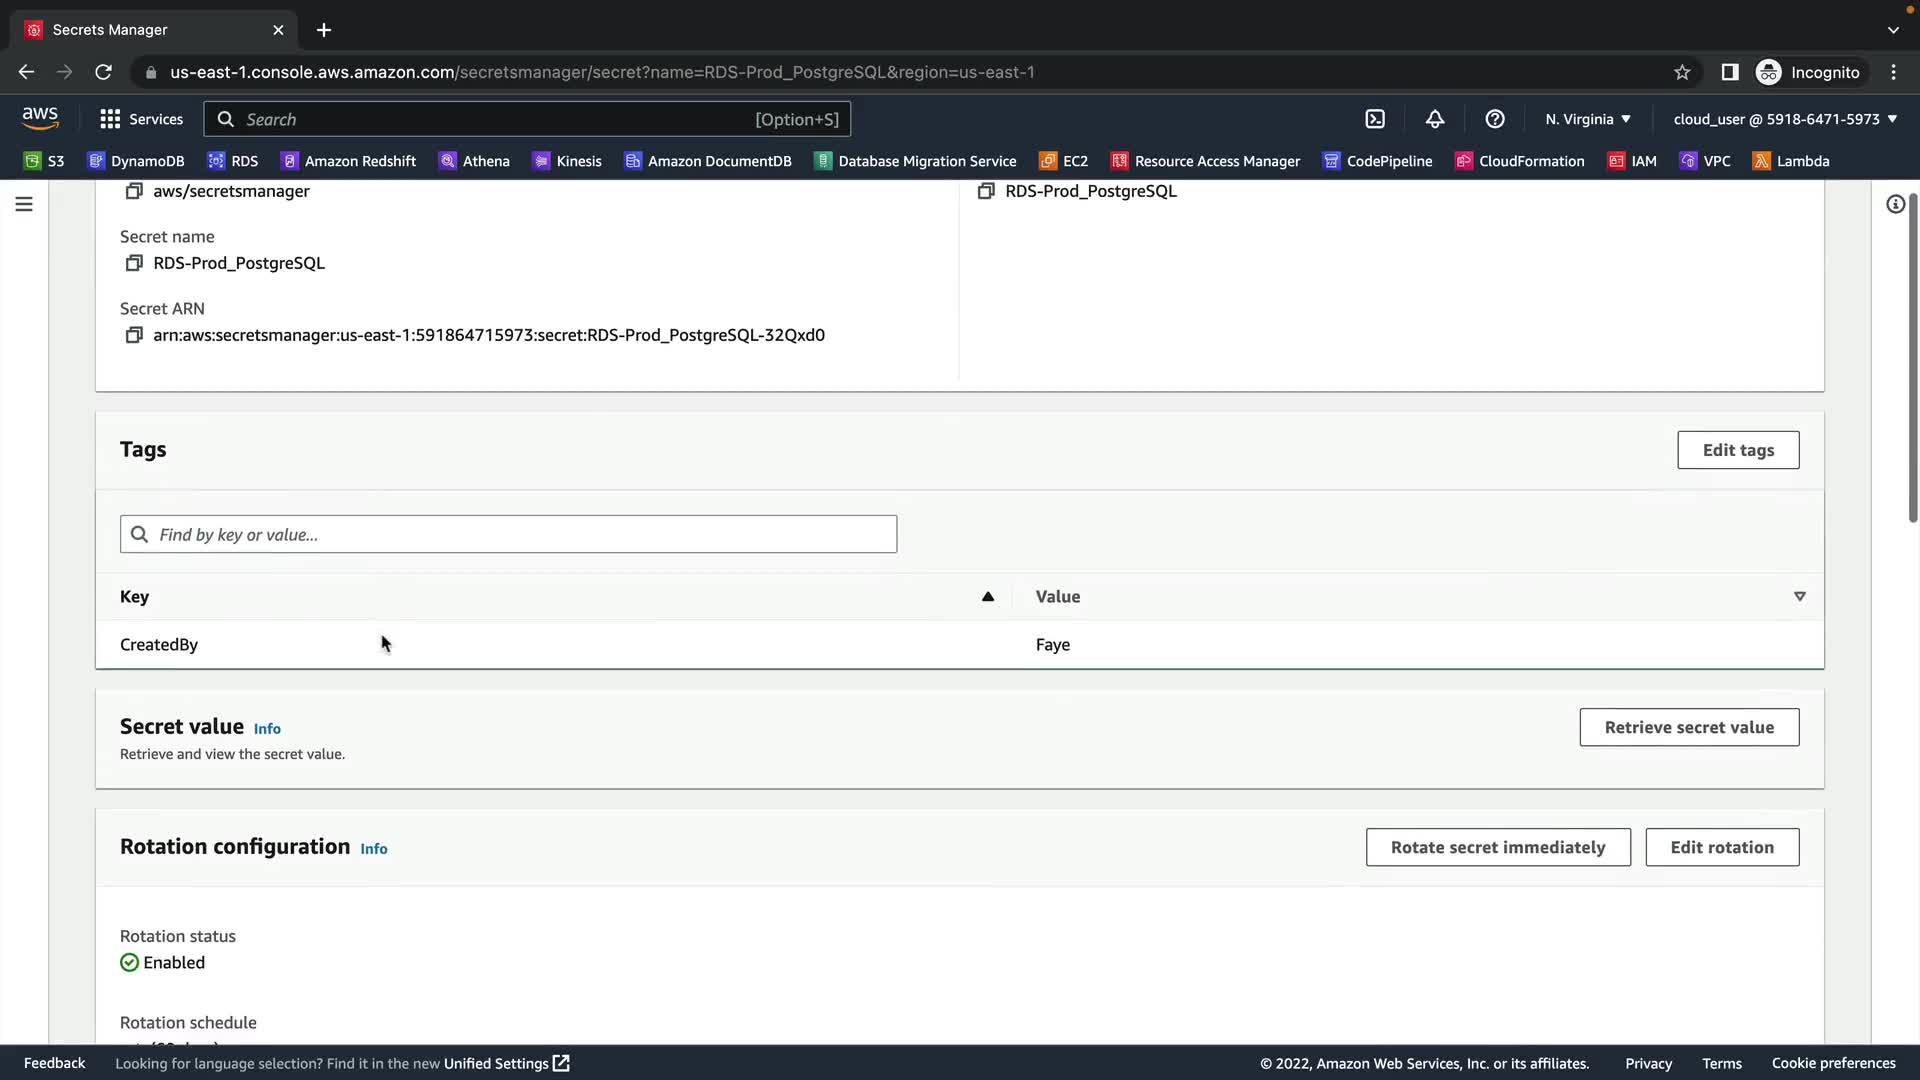
Task: Expand the cloud_user account dropdown
Action: click(x=1785, y=119)
